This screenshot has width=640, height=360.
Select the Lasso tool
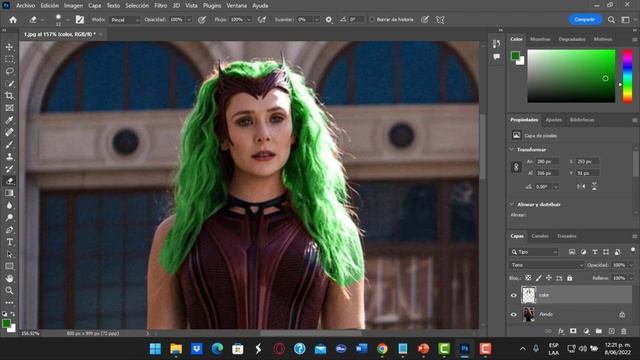tap(9, 71)
